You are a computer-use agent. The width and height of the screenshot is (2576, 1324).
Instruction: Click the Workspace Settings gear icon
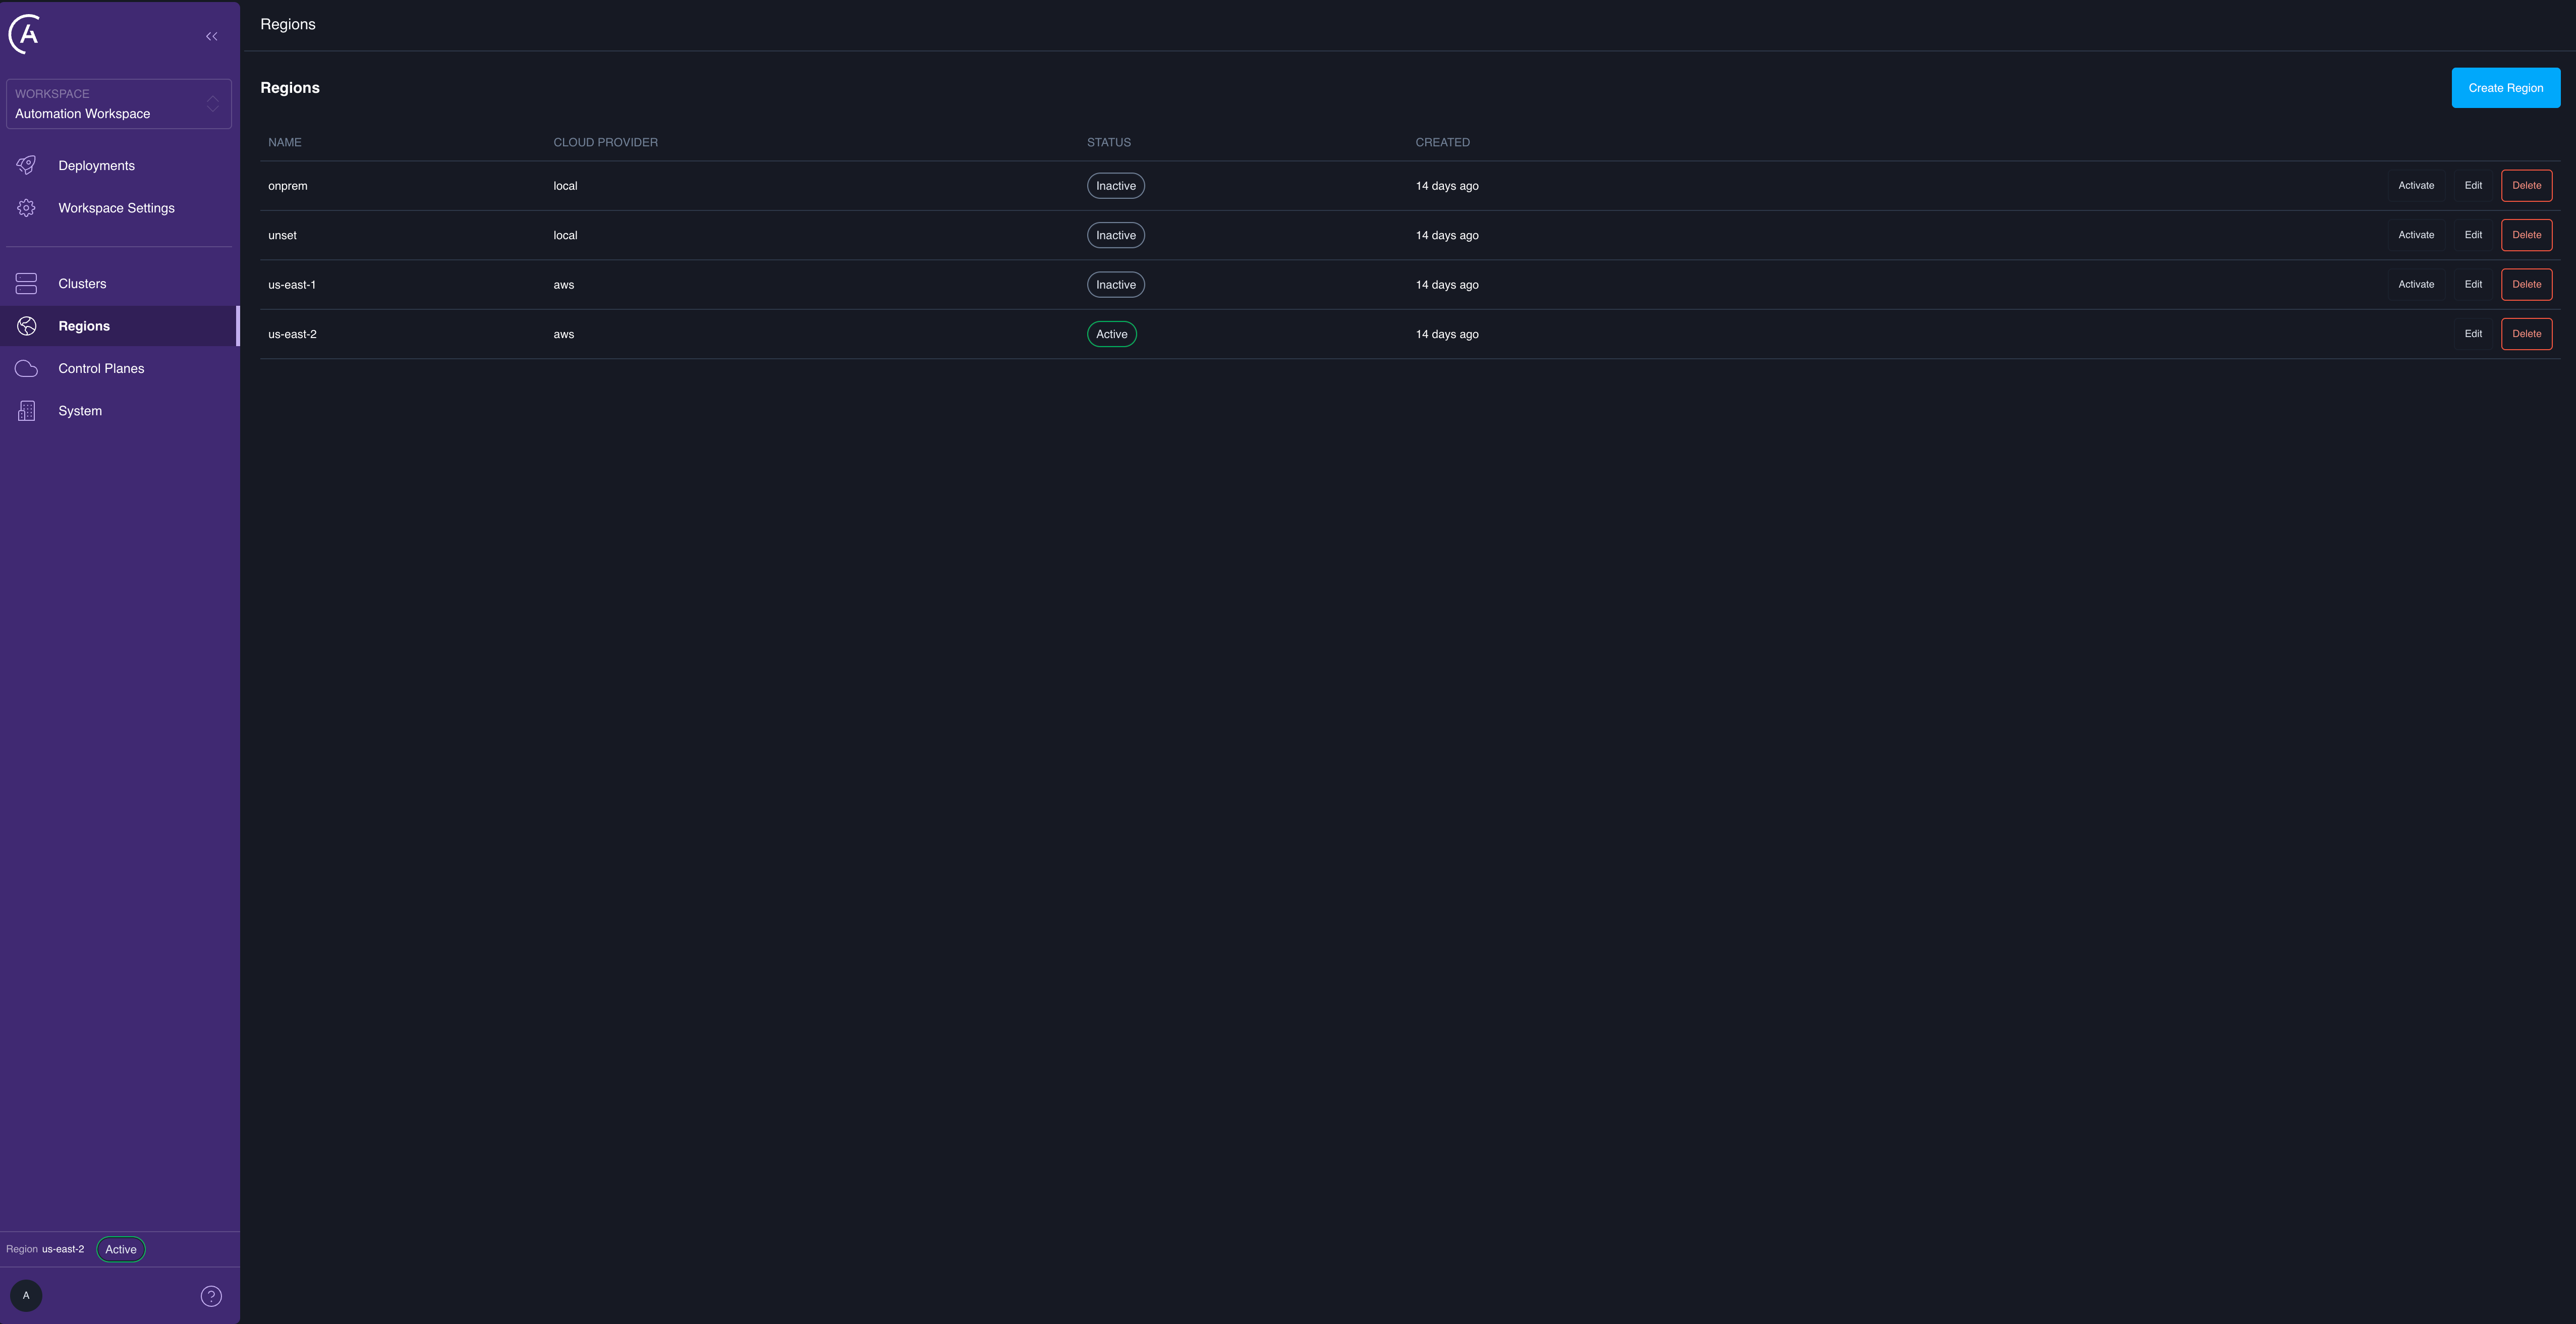(x=27, y=208)
